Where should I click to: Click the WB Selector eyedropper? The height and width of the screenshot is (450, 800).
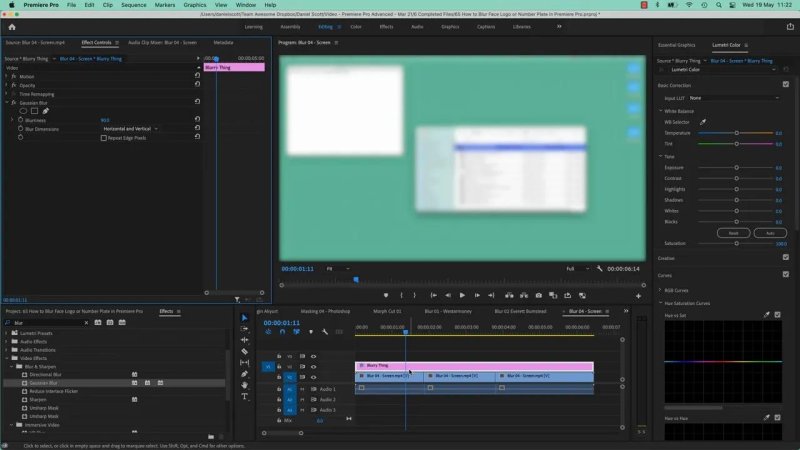(x=703, y=122)
